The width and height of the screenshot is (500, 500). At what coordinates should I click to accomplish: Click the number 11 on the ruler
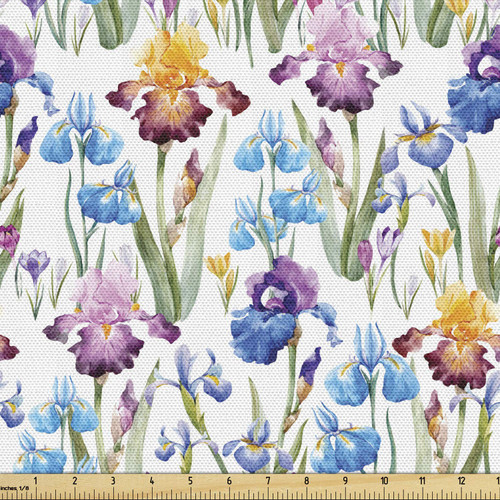(x=423, y=481)
